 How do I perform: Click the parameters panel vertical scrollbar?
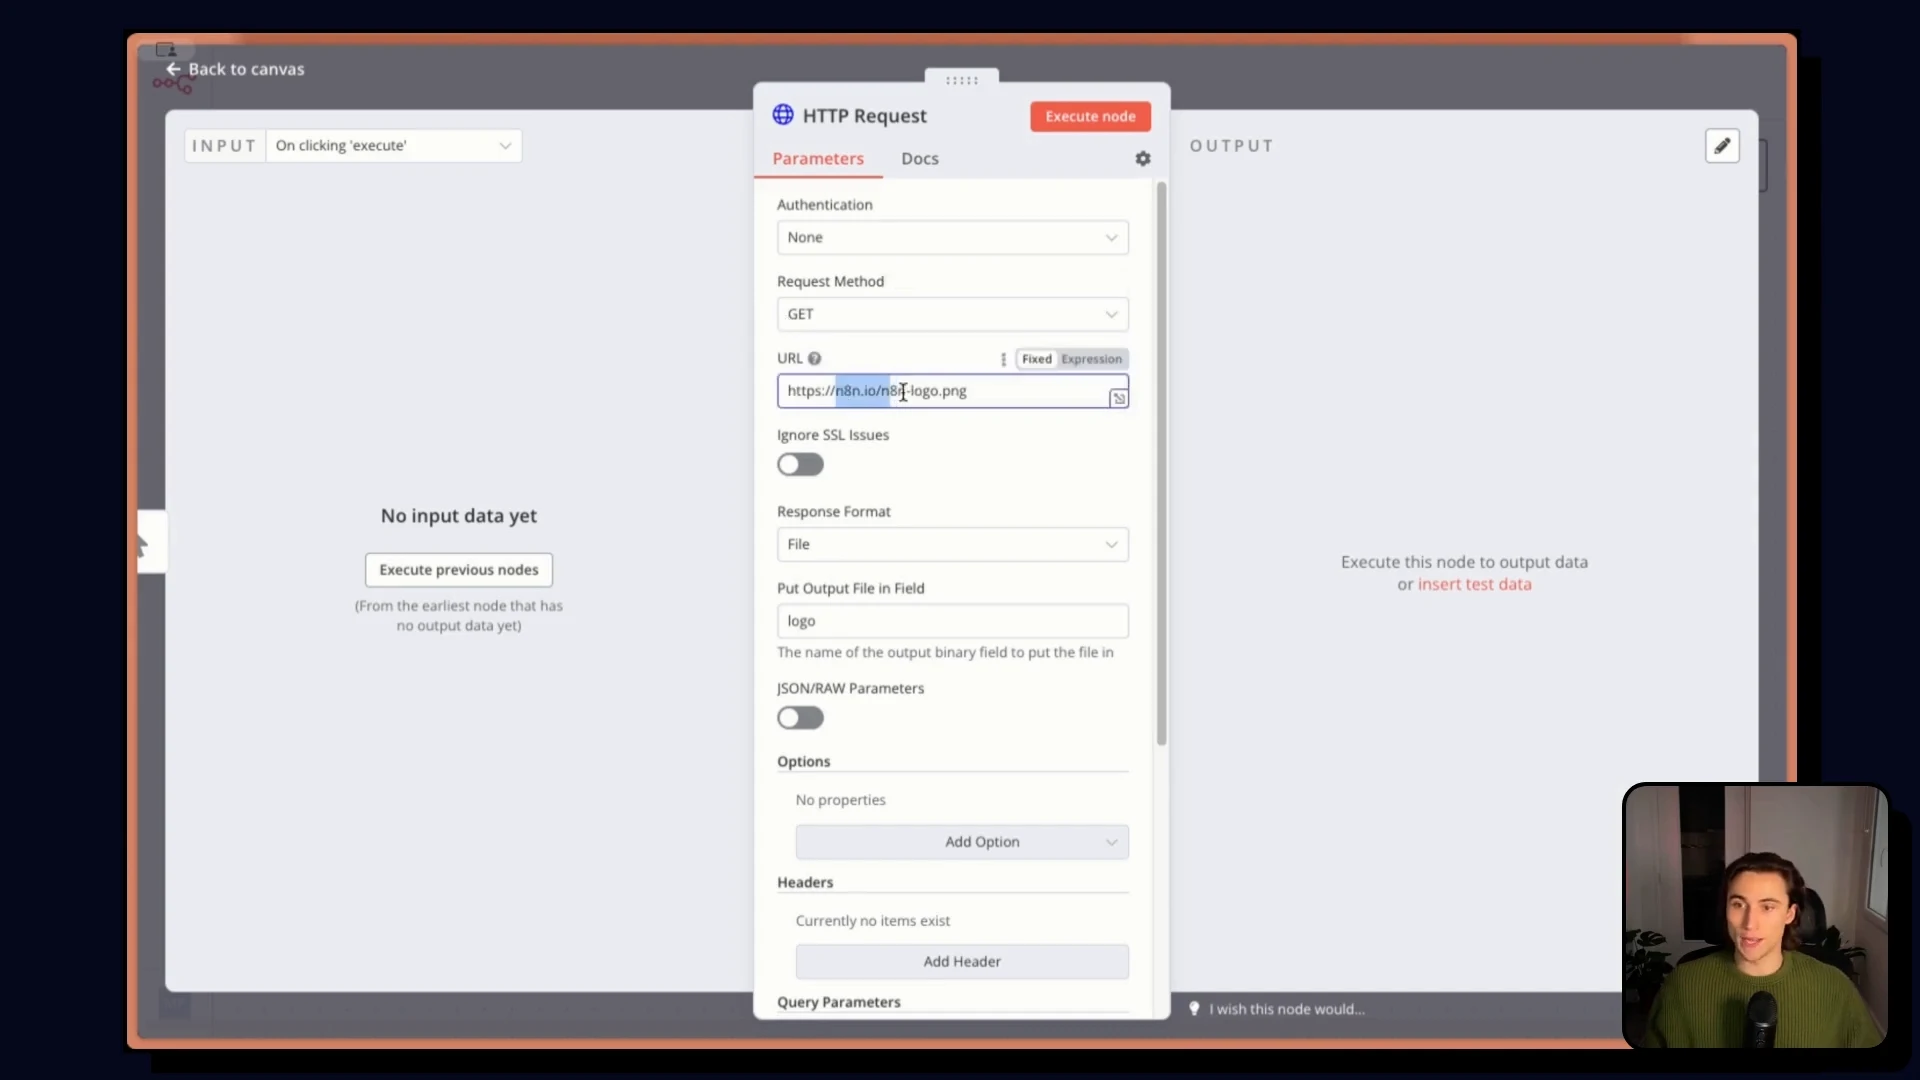(1161, 463)
